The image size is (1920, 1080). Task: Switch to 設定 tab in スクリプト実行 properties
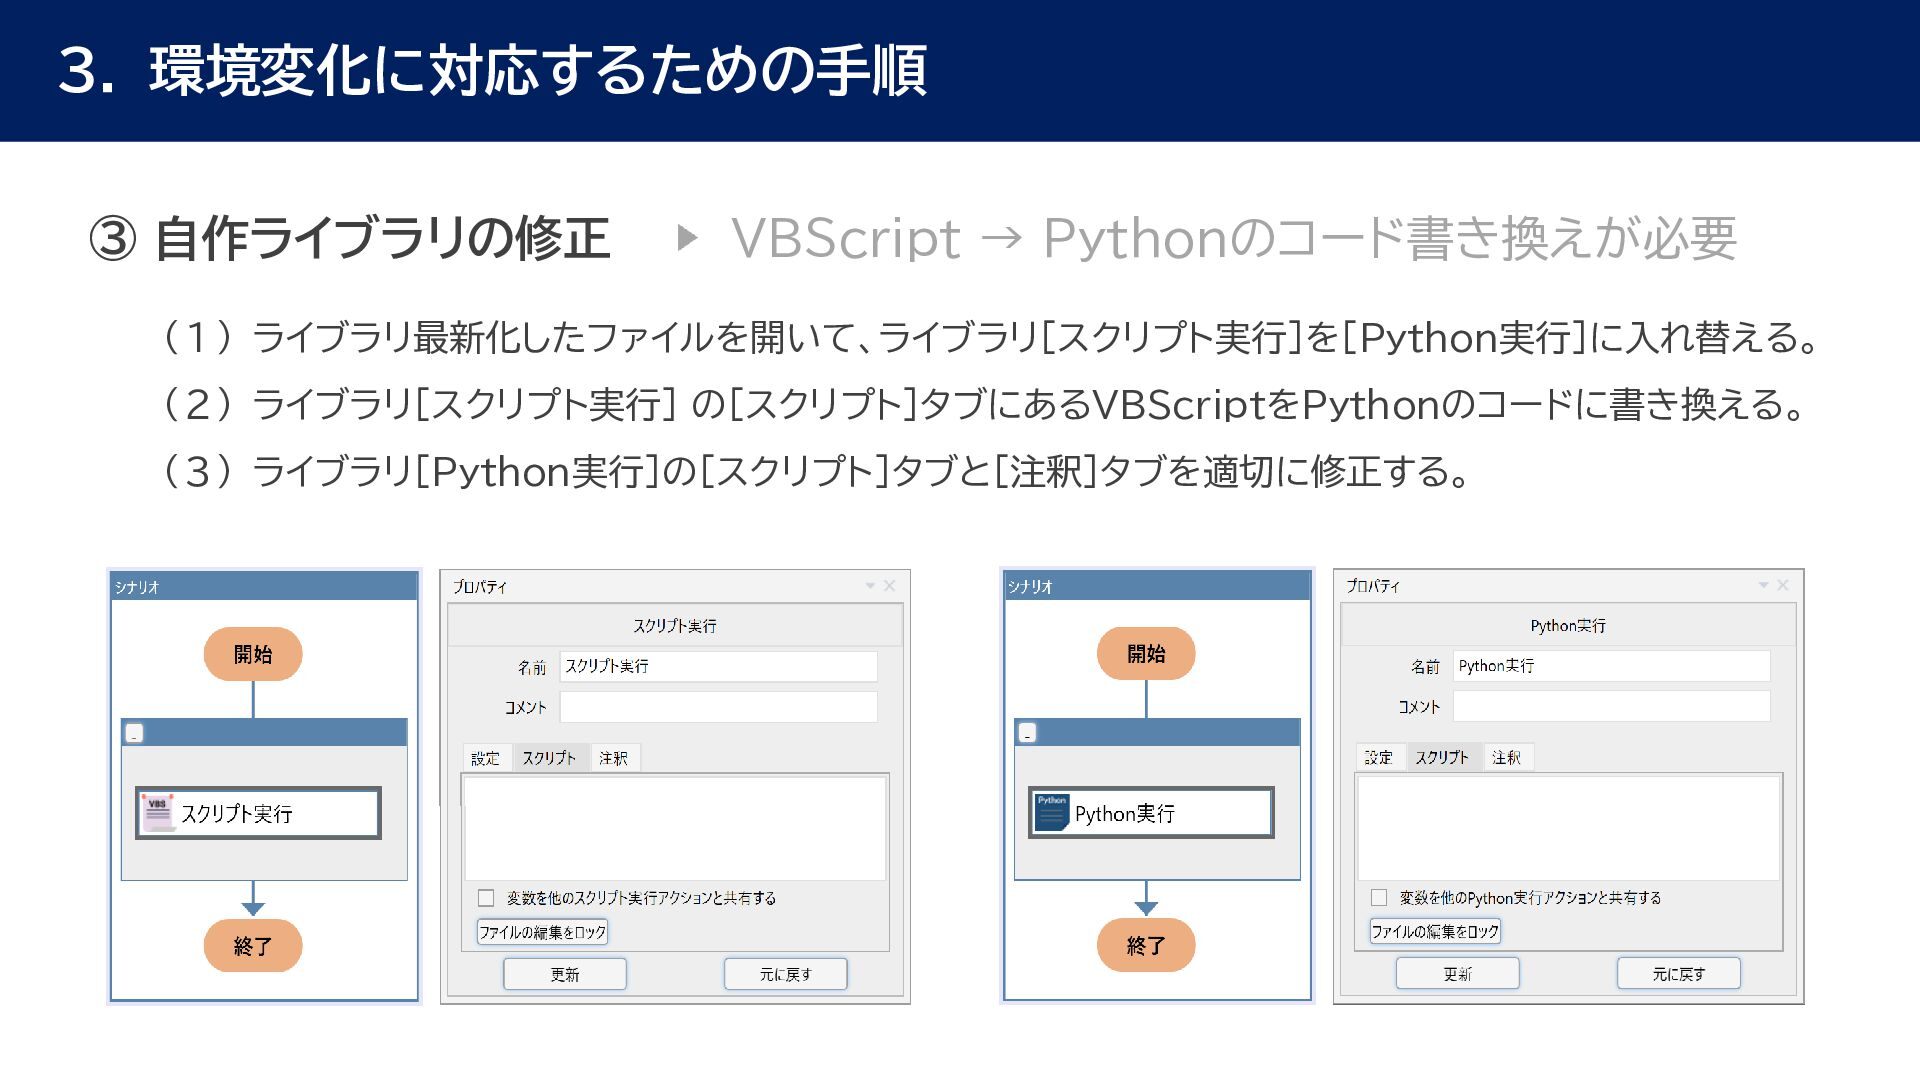[x=485, y=758]
